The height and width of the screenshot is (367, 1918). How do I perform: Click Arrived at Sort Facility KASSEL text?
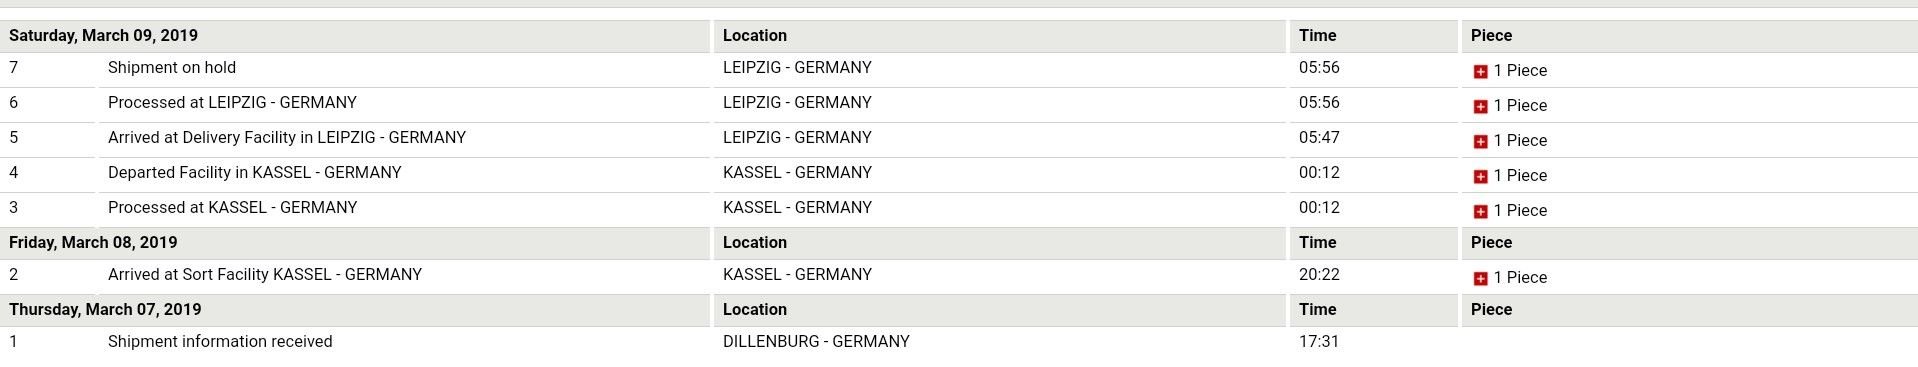click(265, 275)
